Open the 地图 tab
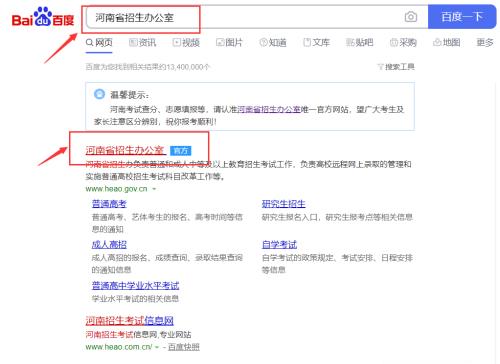 pos(447,42)
